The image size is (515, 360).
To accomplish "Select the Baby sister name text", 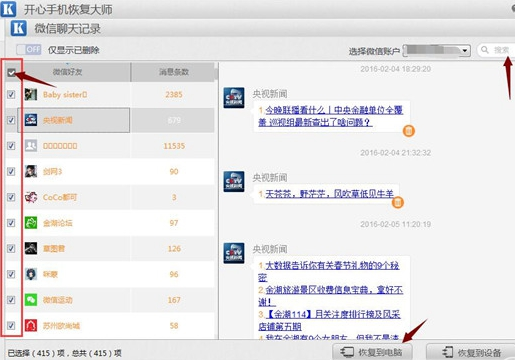I will [x=65, y=95].
